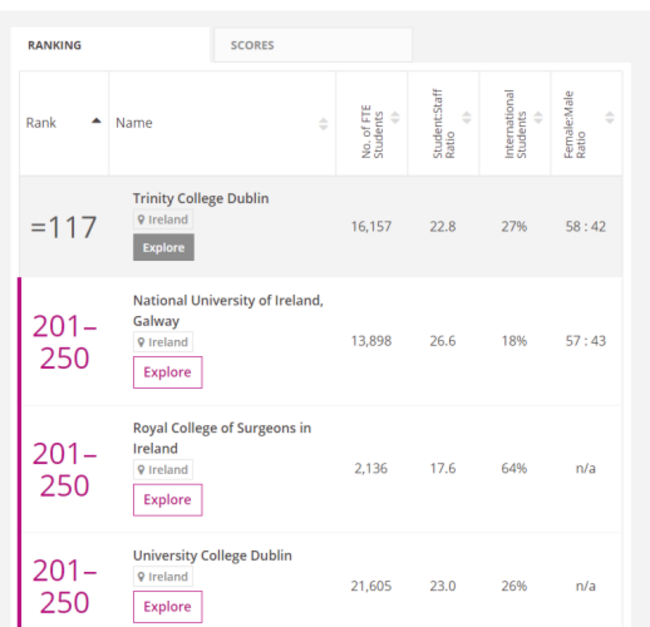Click Ireland tag under Royal College of Surgeons
650x627 pixels.
click(163, 470)
